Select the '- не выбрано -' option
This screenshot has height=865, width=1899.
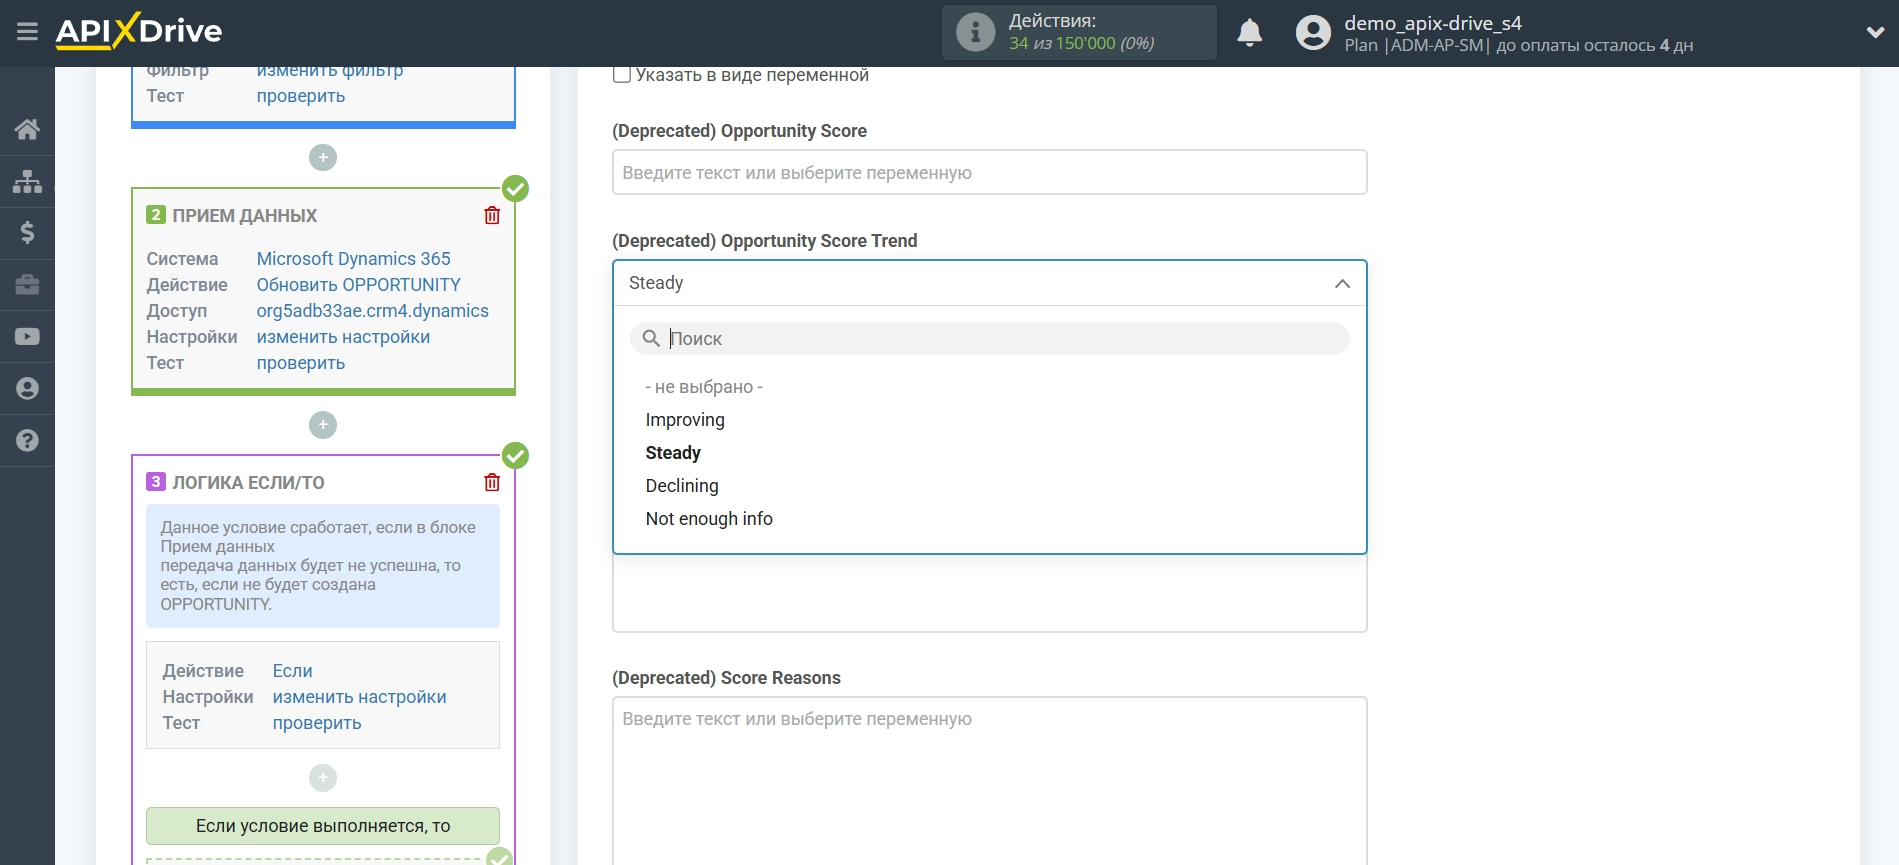[x=704, y=387]
